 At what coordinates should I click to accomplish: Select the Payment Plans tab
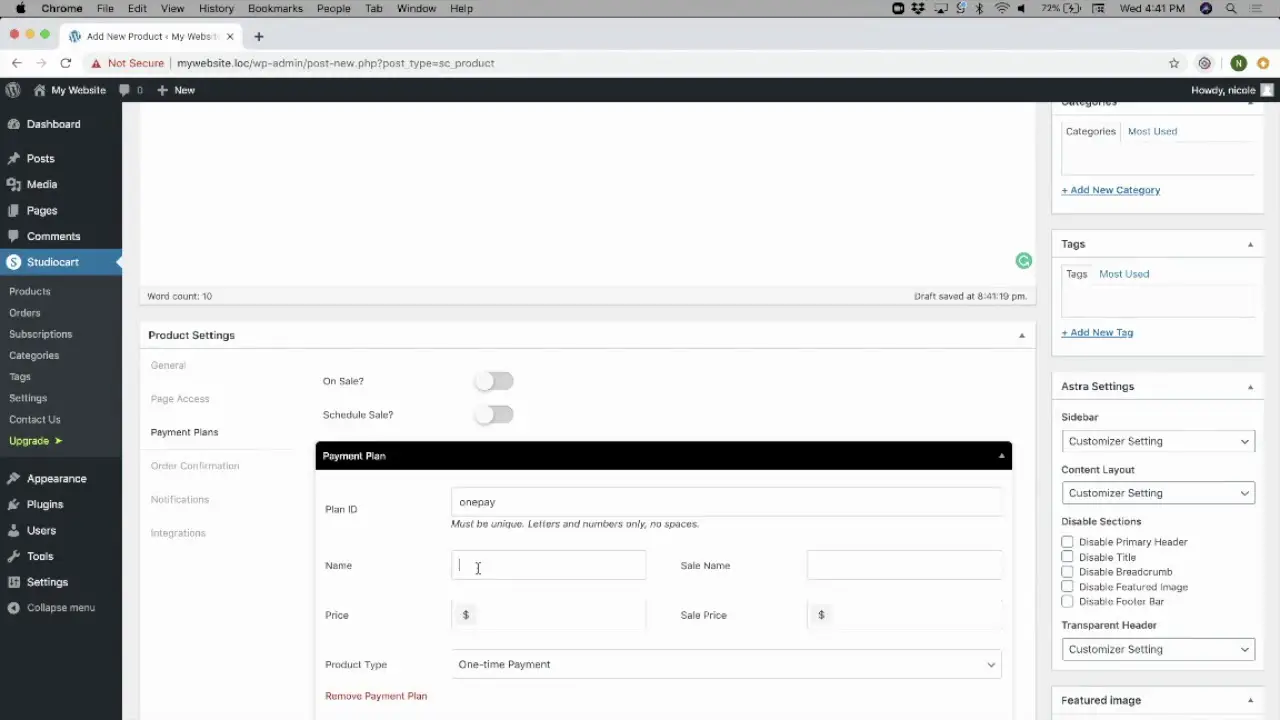click(184, 433)
